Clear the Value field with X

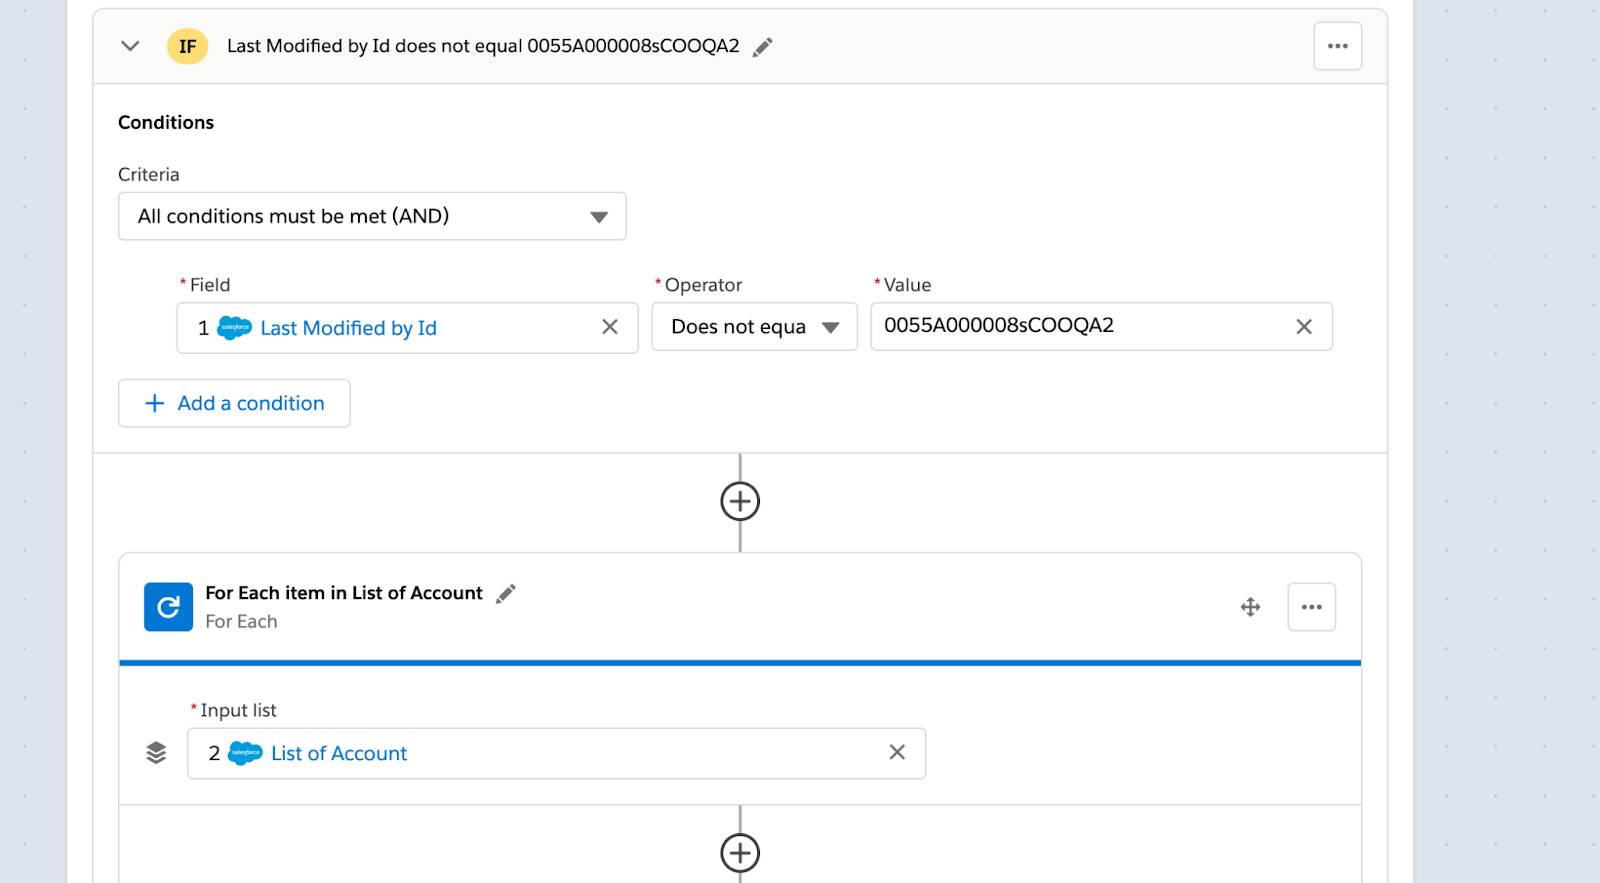(1304, 327)
